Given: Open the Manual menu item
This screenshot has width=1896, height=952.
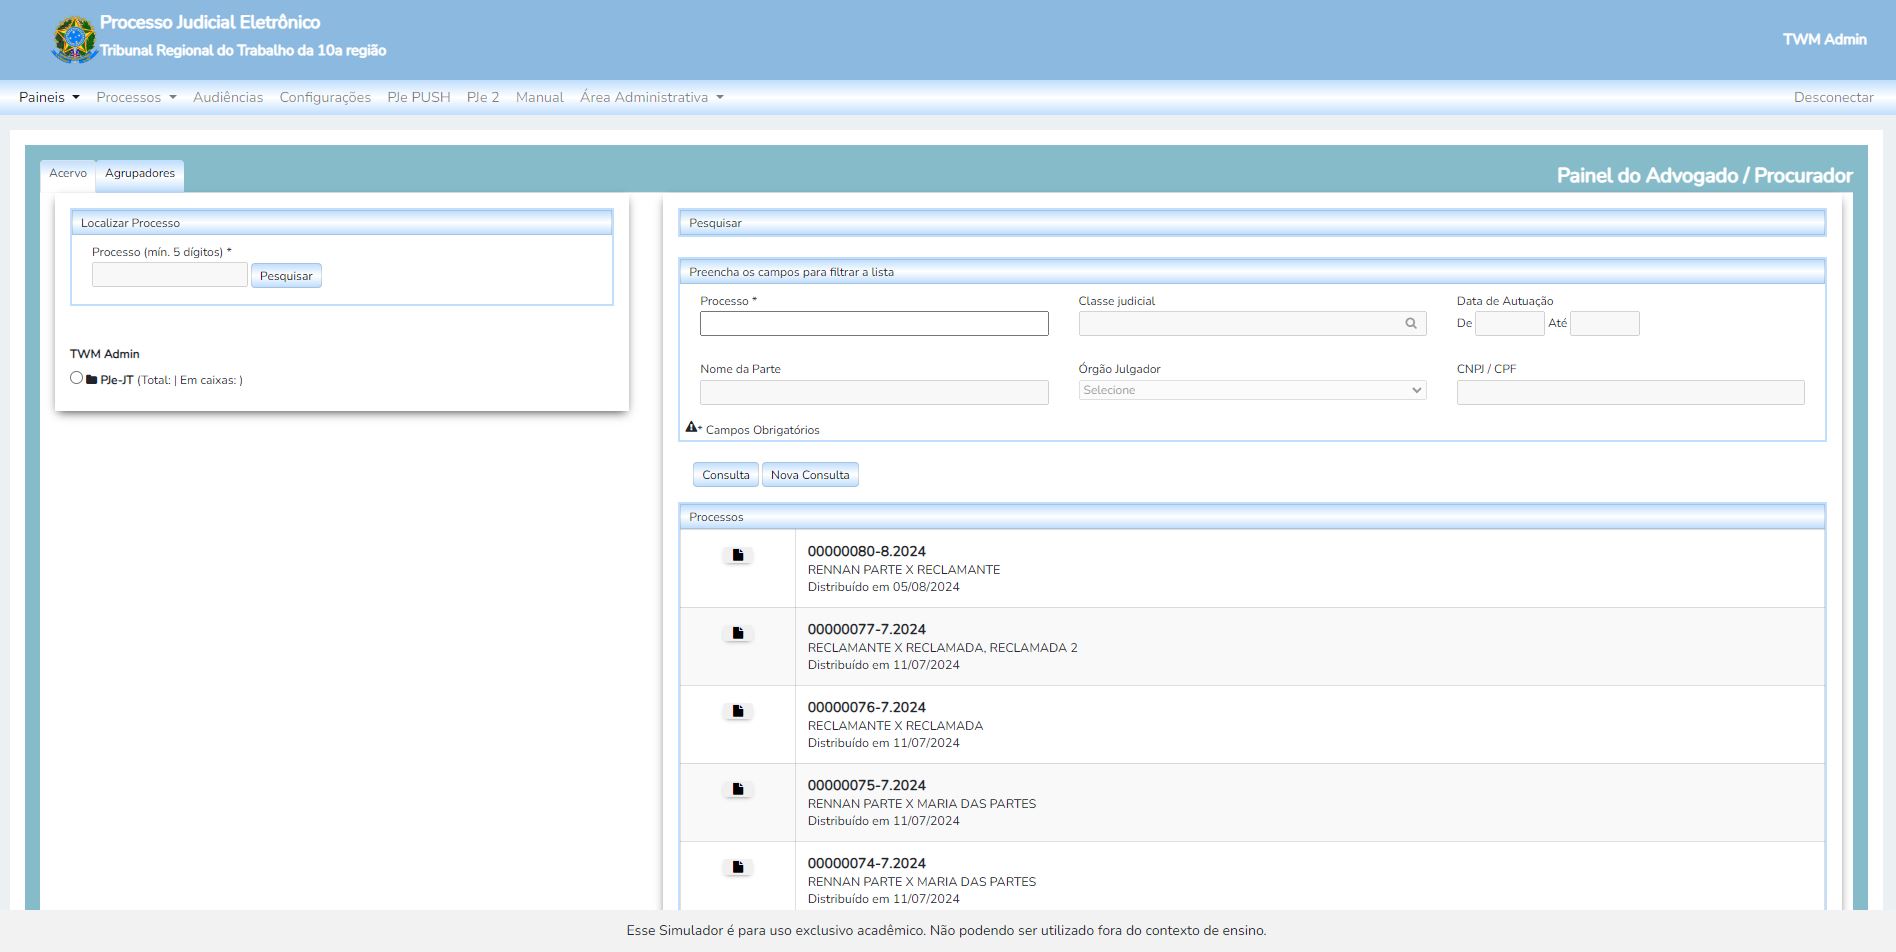Looking at the screenshot, I should [x=540, y=97].
